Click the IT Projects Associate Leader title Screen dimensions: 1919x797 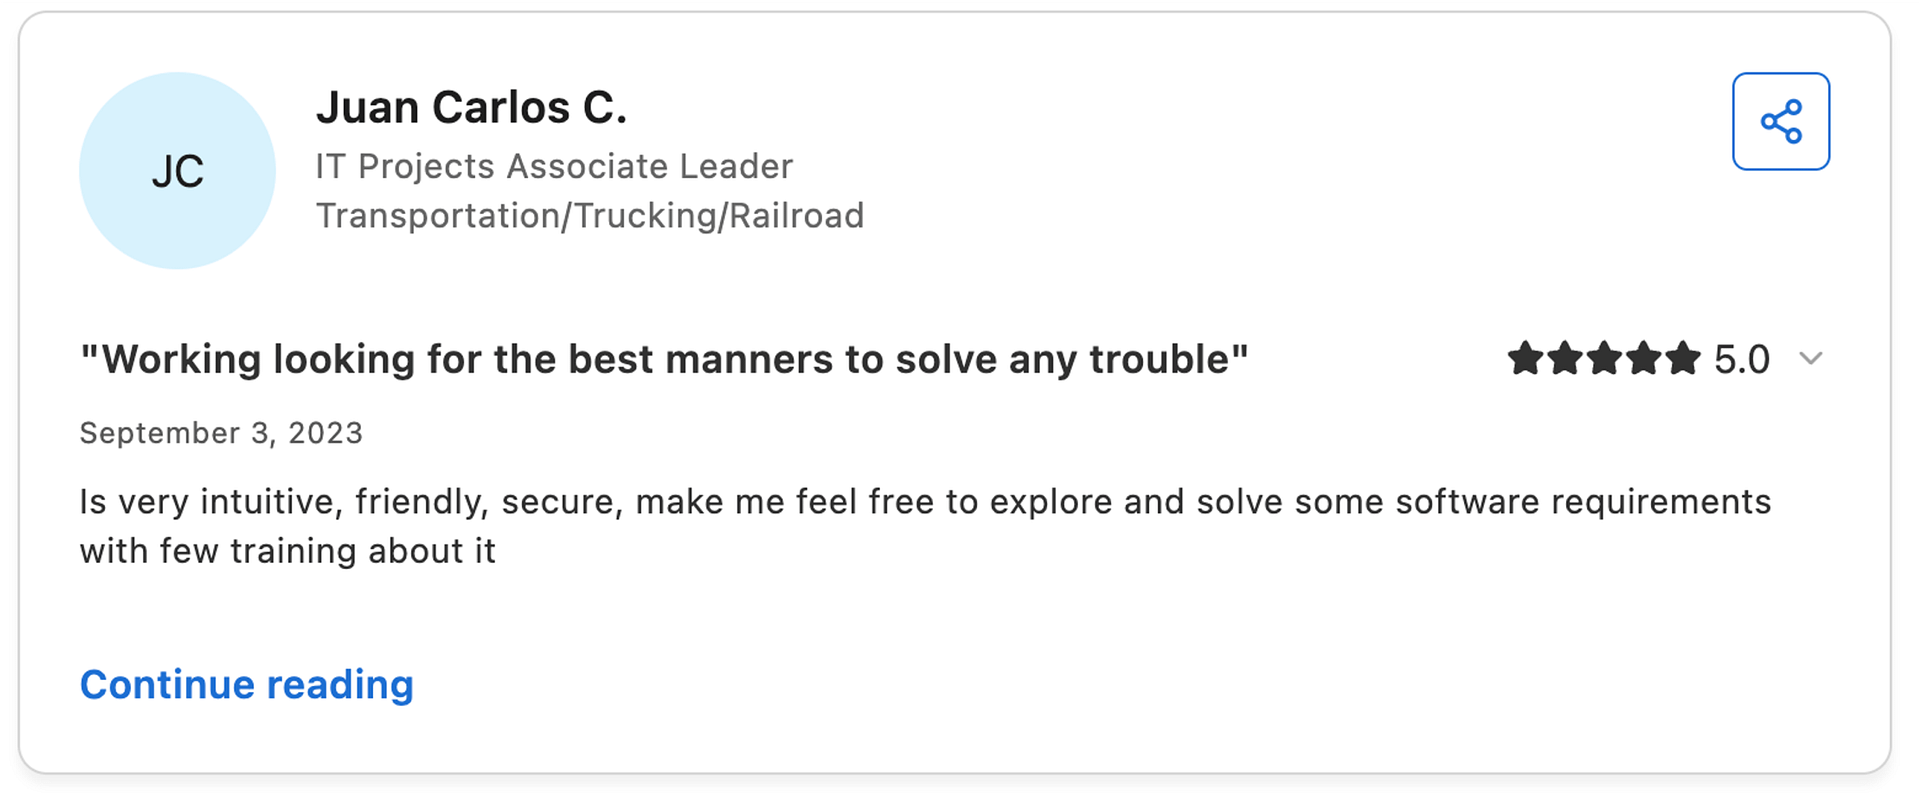pos(554,166)
